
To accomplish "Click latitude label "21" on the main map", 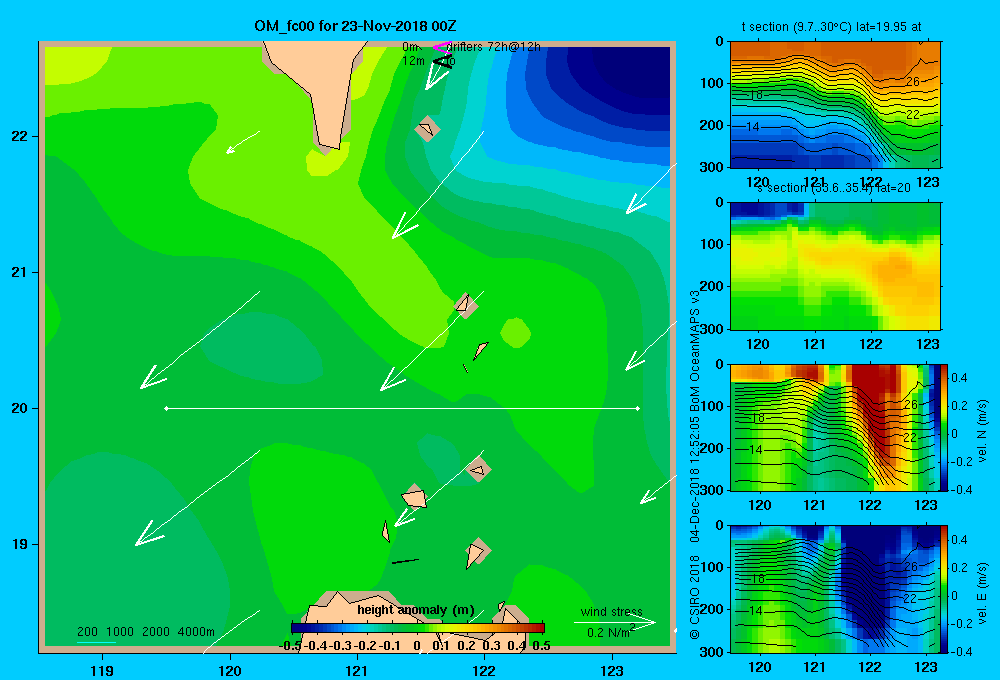I will 19,272.
